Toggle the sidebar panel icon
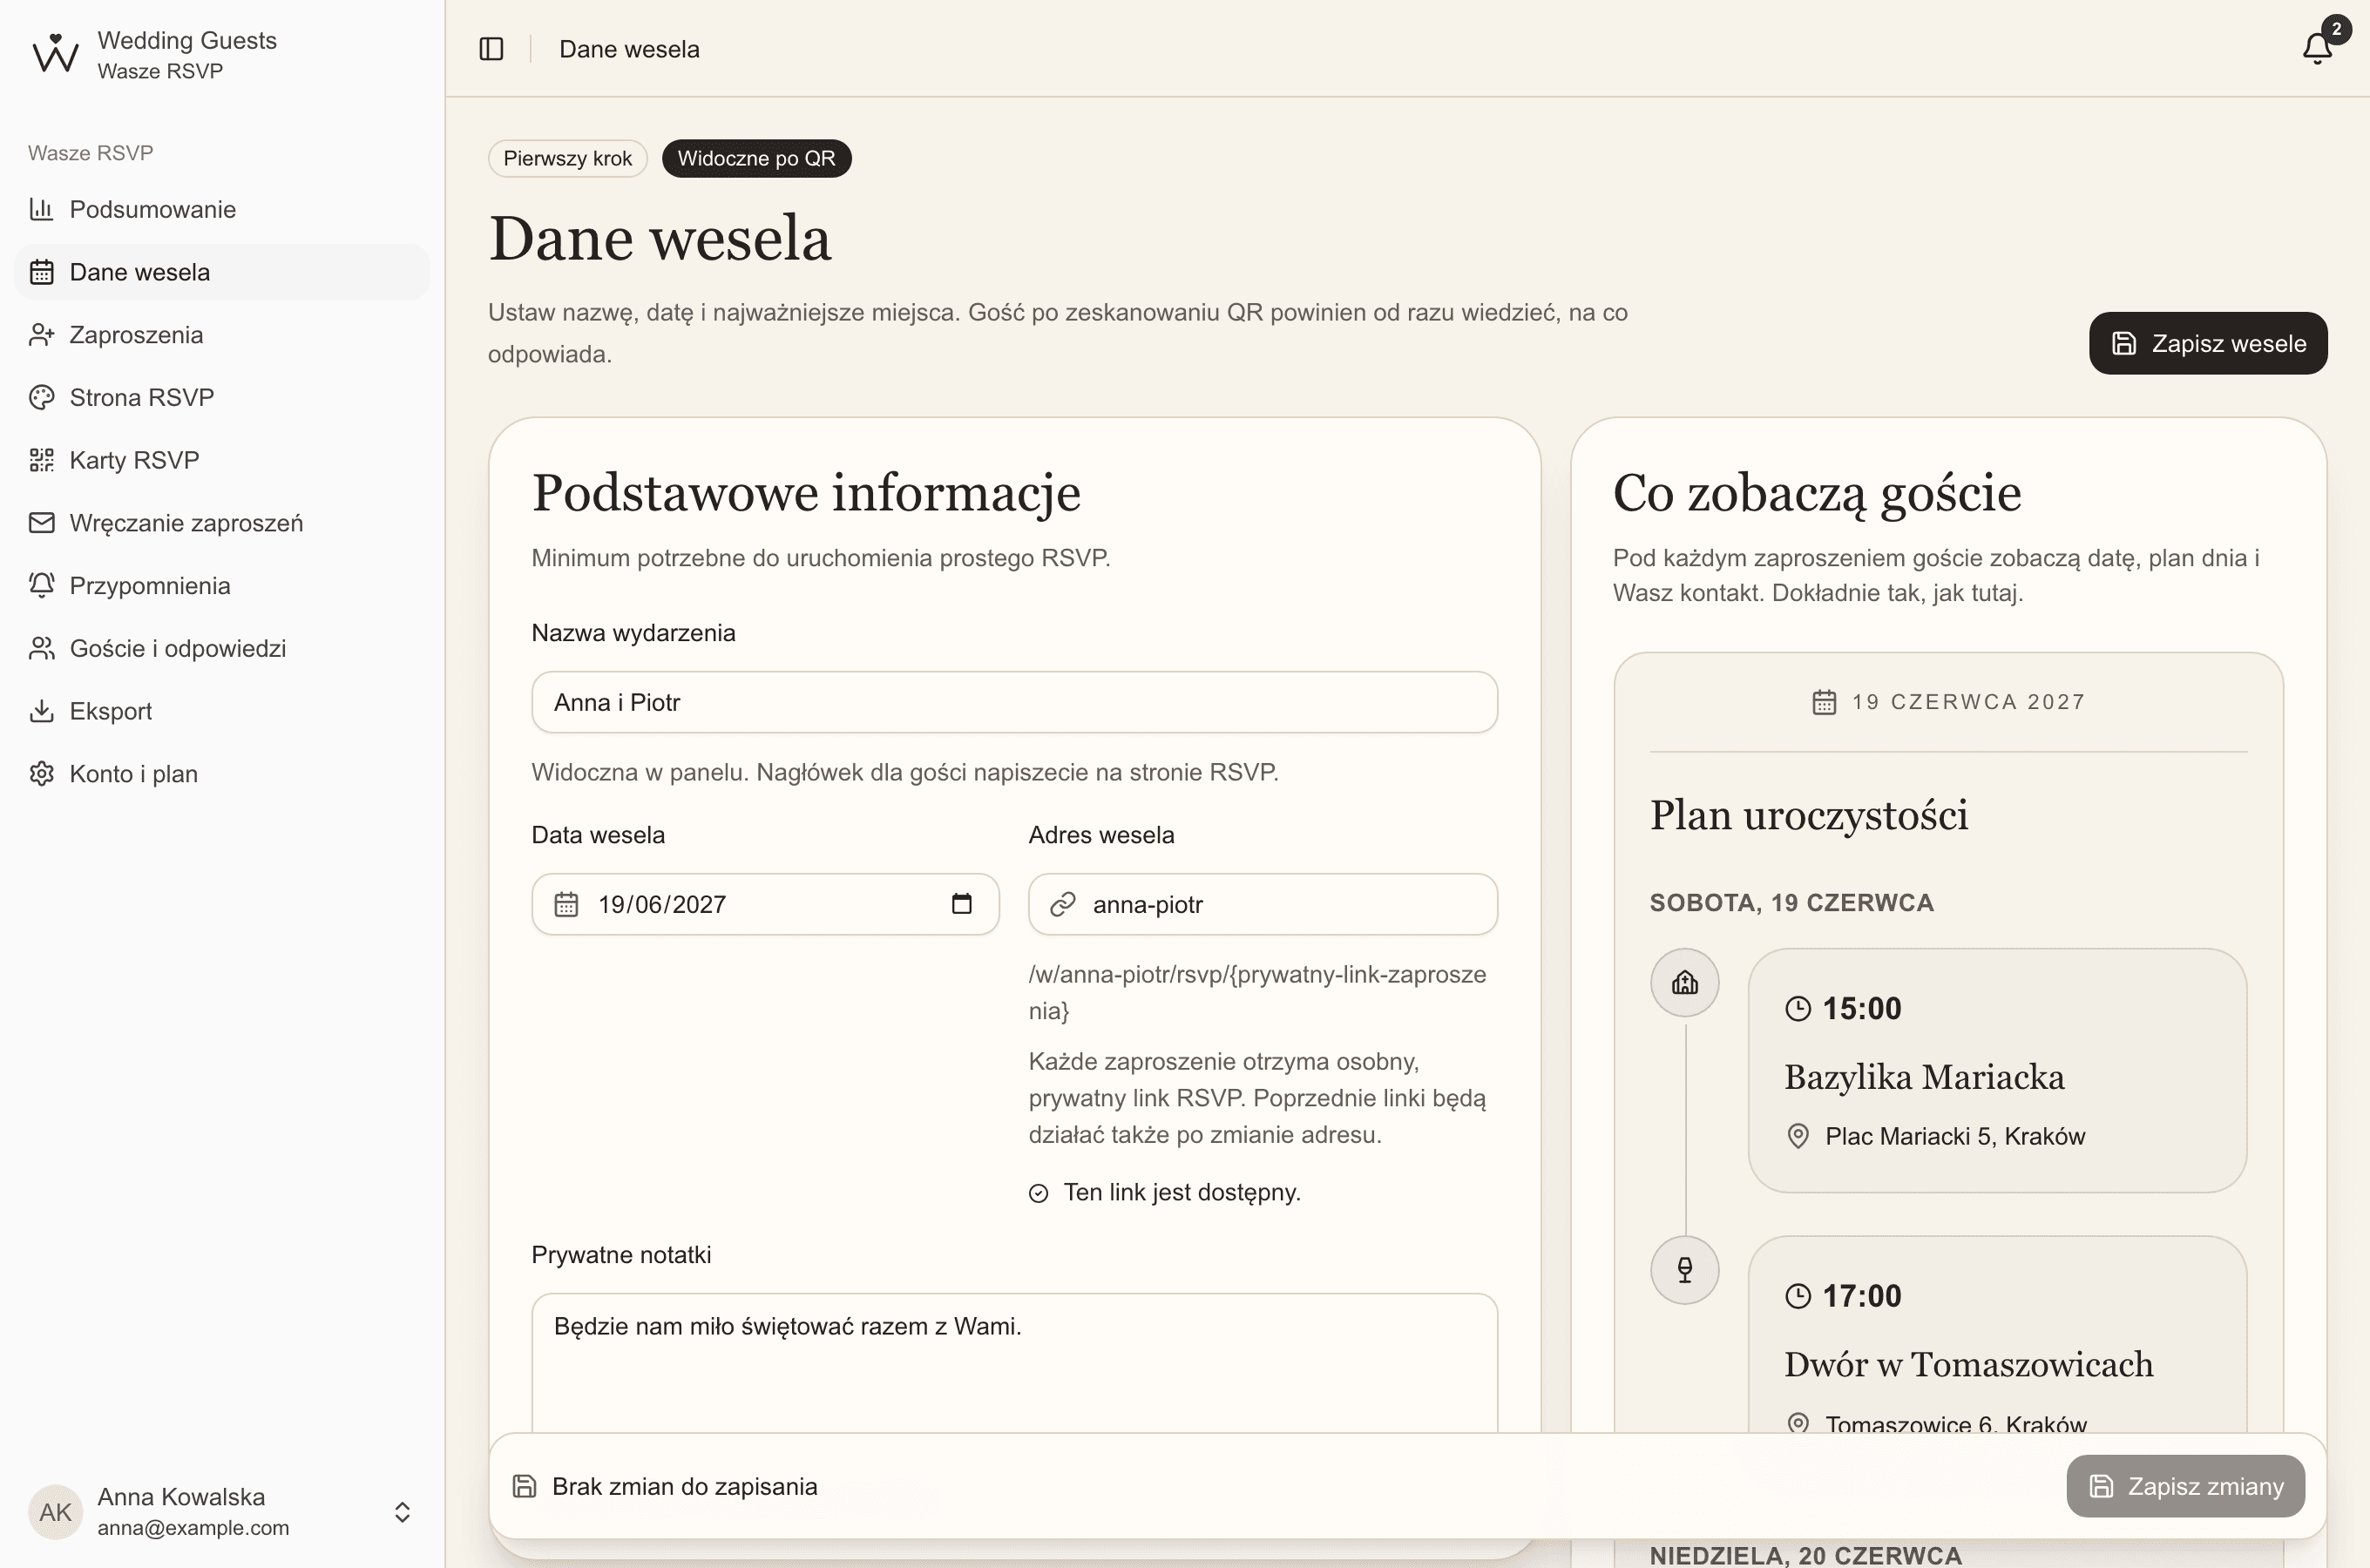This screenshot has width=2370, height=1568. tap(491, 49)
